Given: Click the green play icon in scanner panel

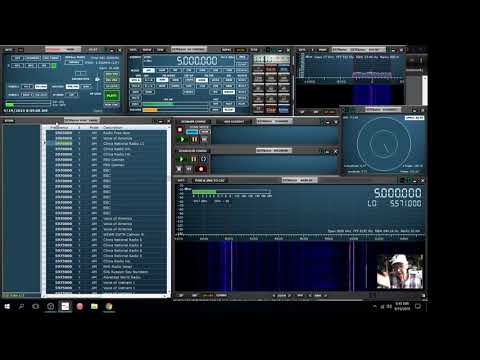Looking at the screenshot, I should click(x=182, y=139).
